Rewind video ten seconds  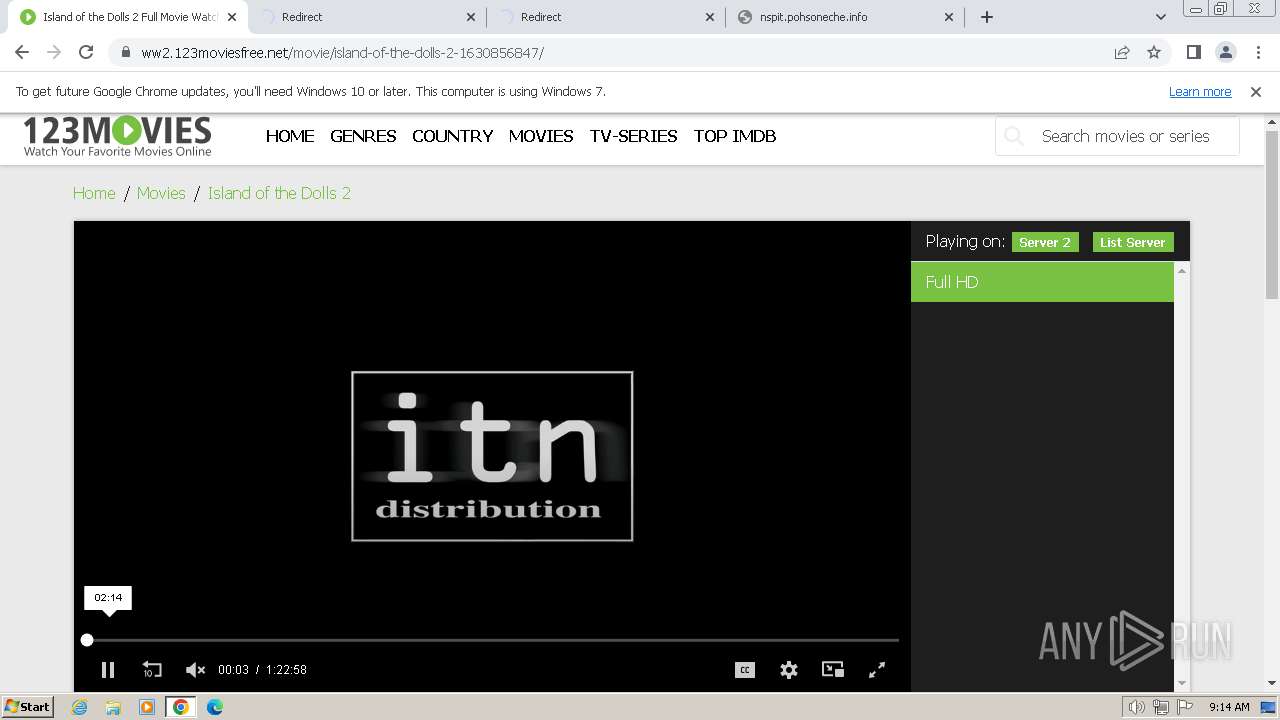click(151, 670)
